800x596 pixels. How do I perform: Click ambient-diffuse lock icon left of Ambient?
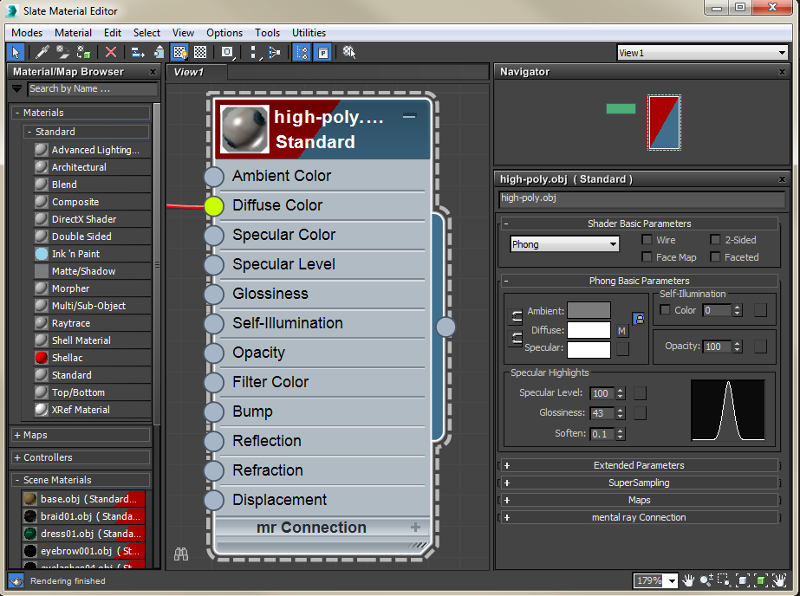click(x=517, y=317)
